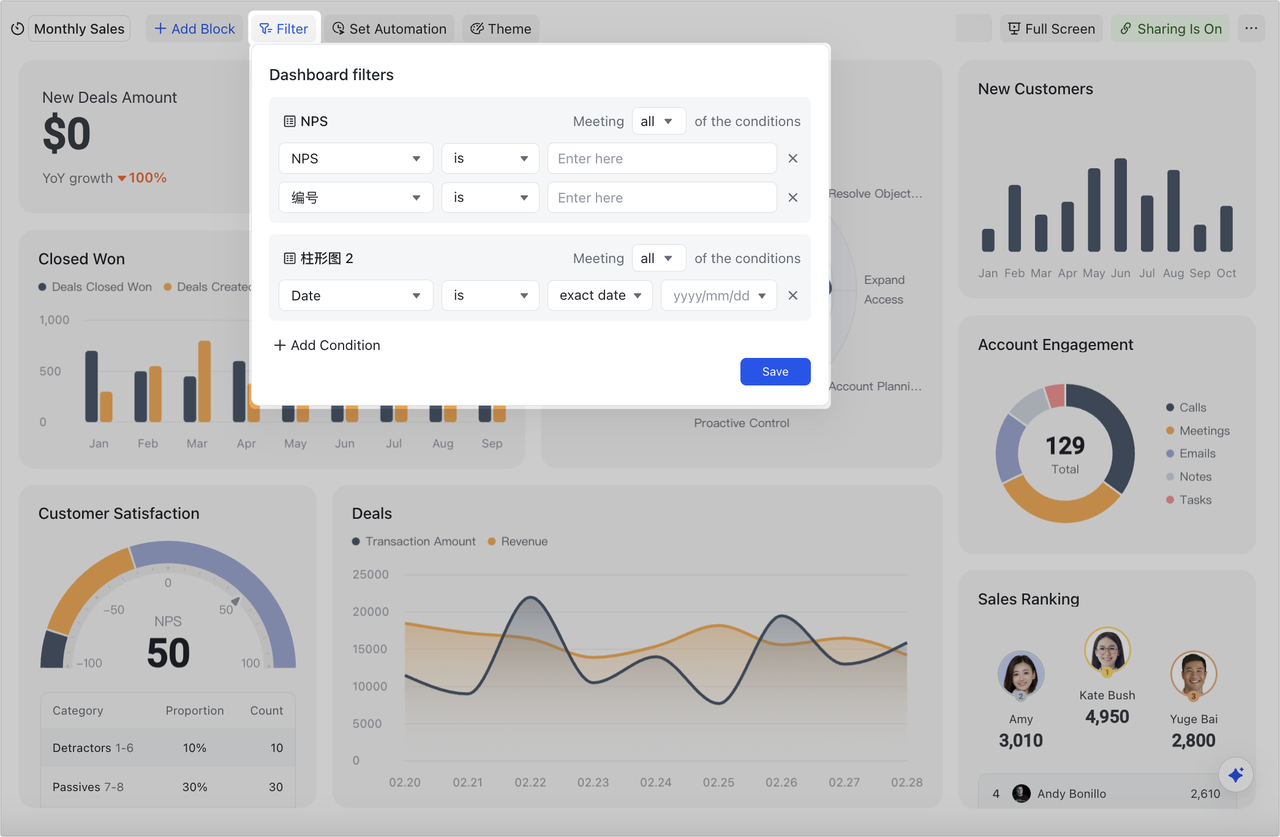This screenshot has width=1280, height=837.
Task: Open Set Automation from the toolbar
Action: (x=336, y=28)
